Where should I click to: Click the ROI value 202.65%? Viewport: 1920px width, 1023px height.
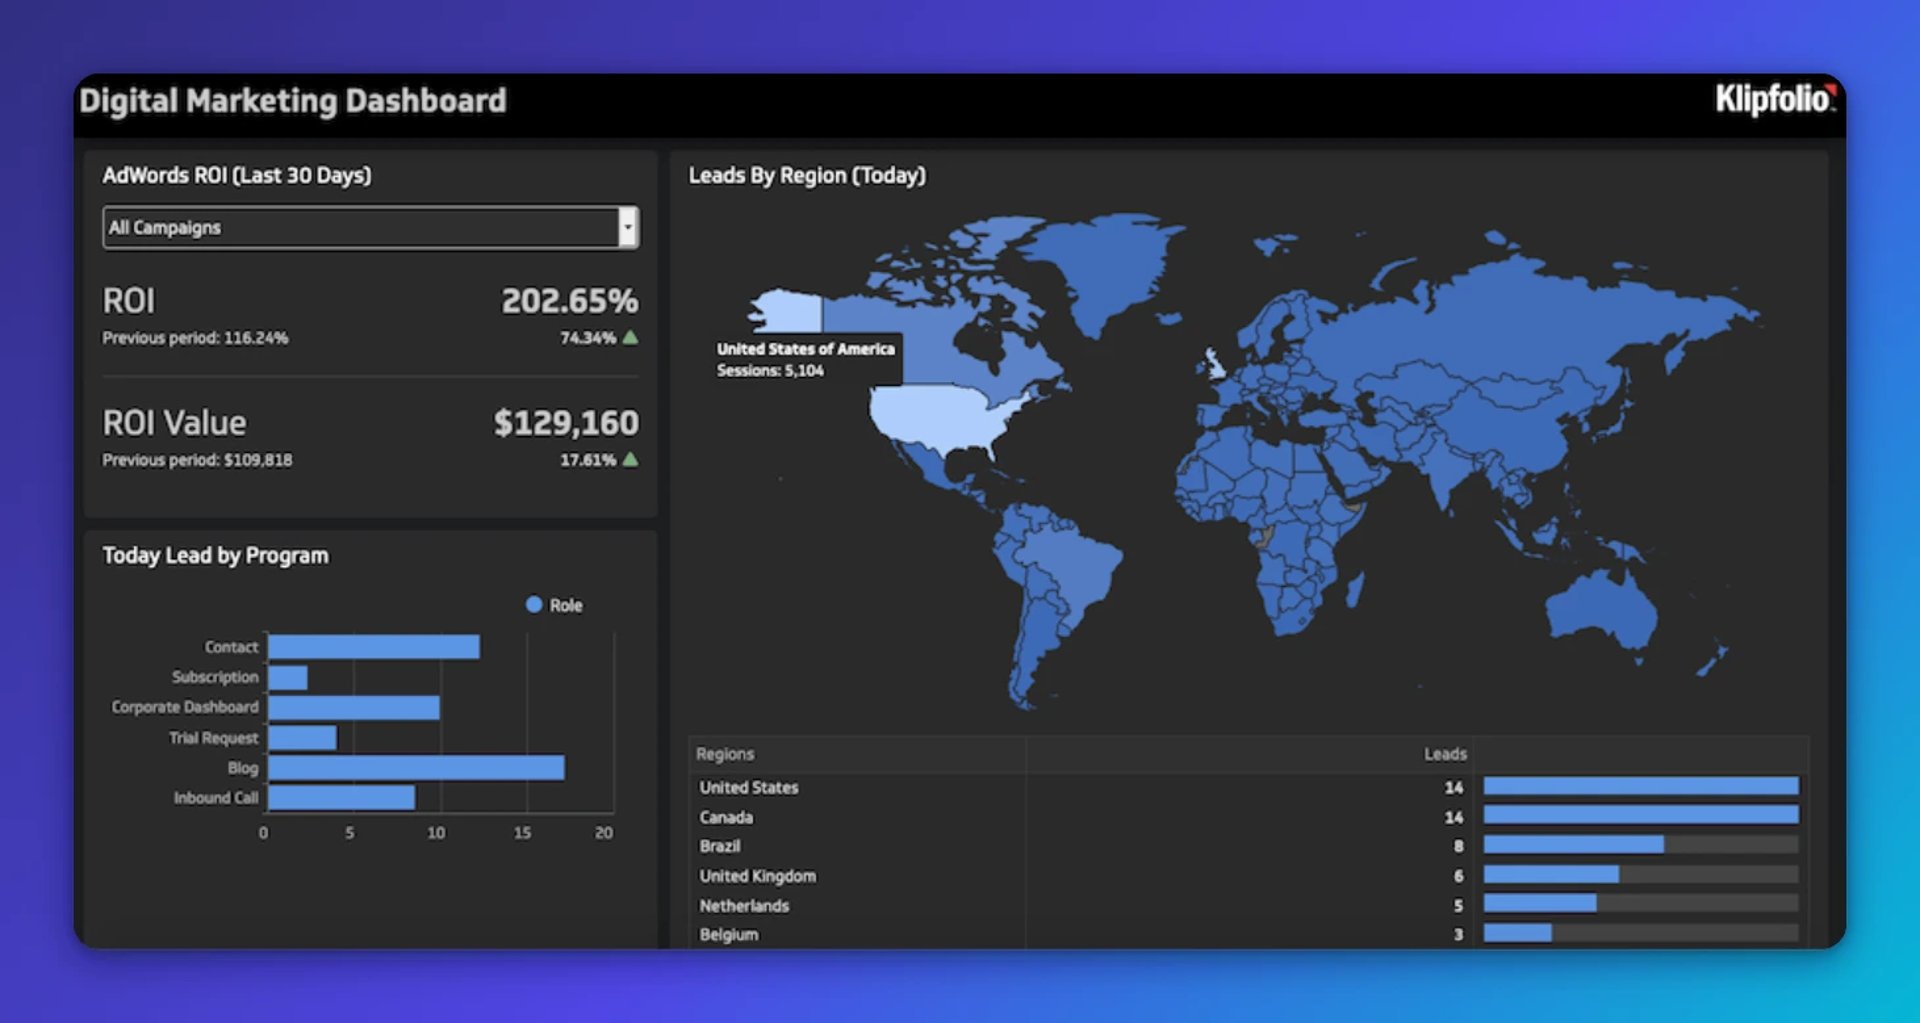click(x=570, y=301)
